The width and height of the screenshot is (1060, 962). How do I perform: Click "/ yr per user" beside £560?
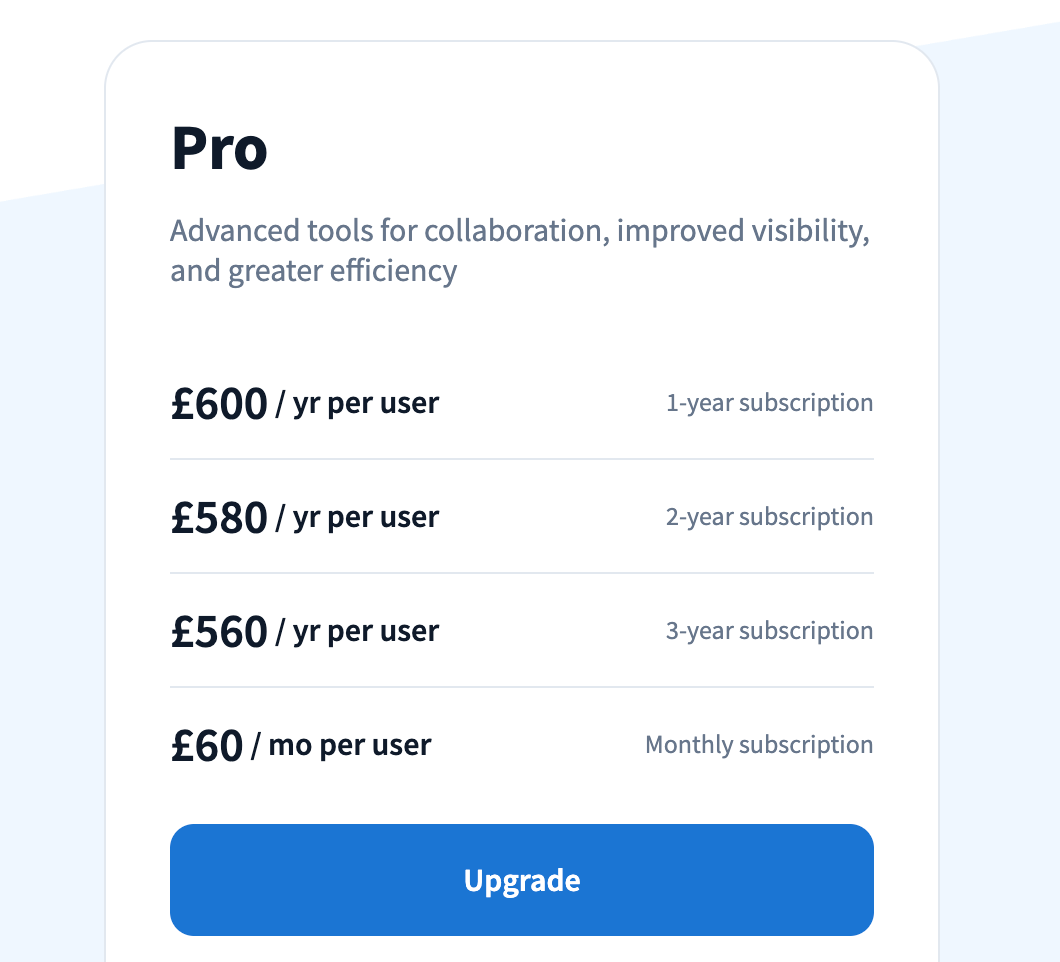[x=357, y=631]
